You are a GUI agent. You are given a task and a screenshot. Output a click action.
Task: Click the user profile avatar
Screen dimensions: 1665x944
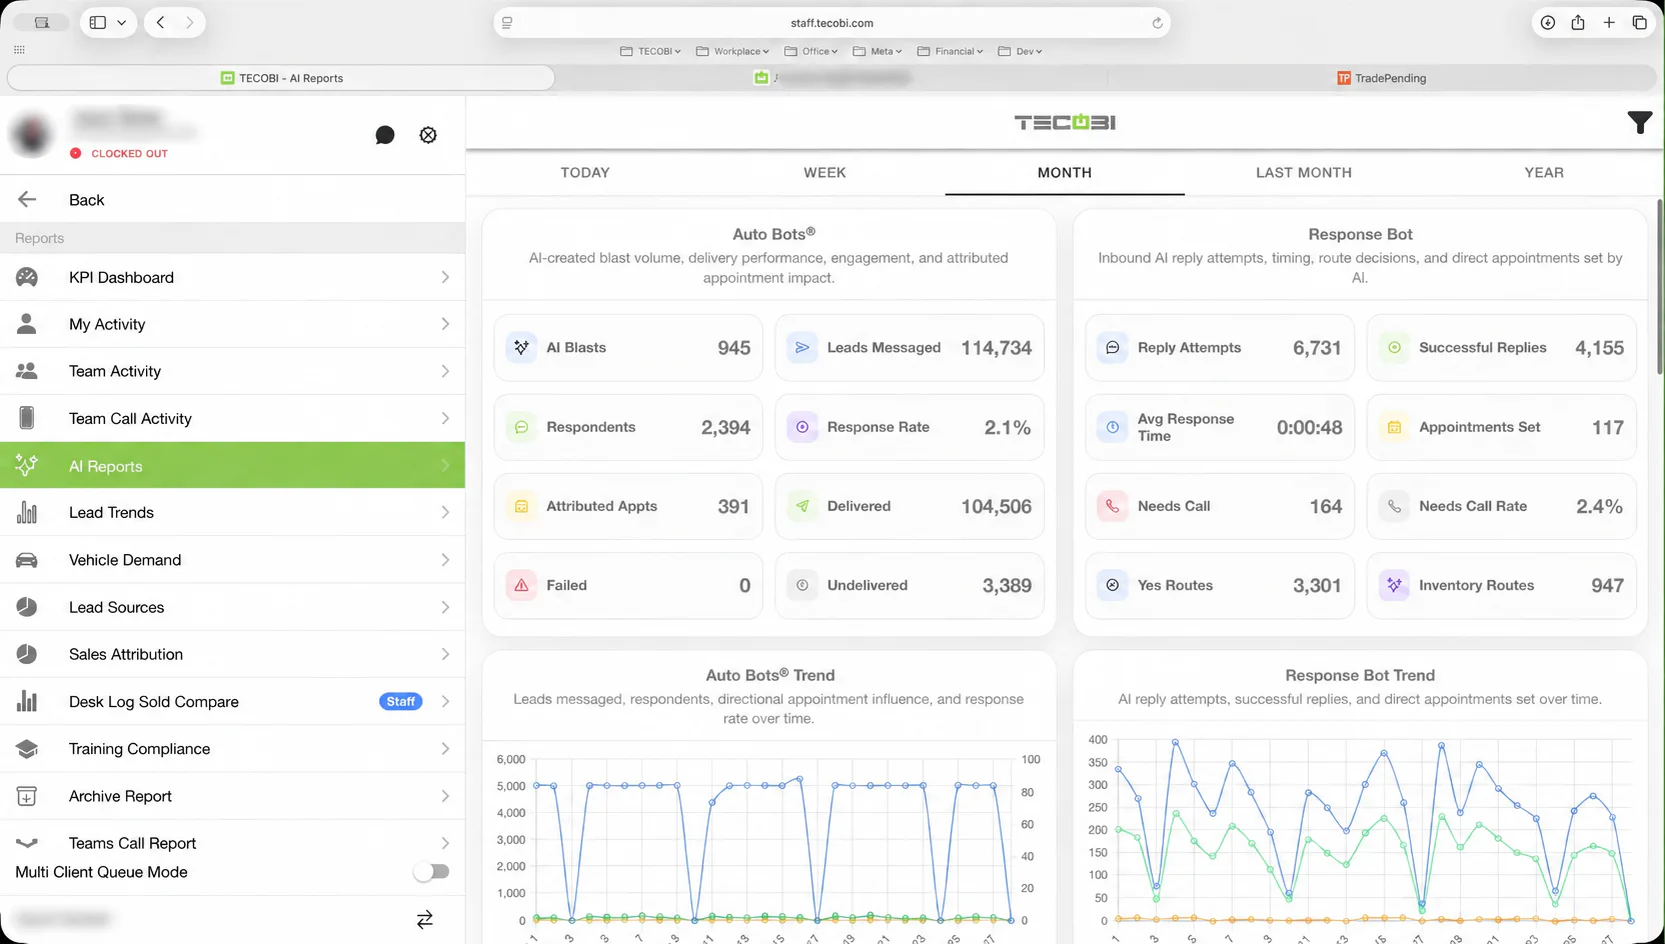pyautogui.click(x=32, y=134)
